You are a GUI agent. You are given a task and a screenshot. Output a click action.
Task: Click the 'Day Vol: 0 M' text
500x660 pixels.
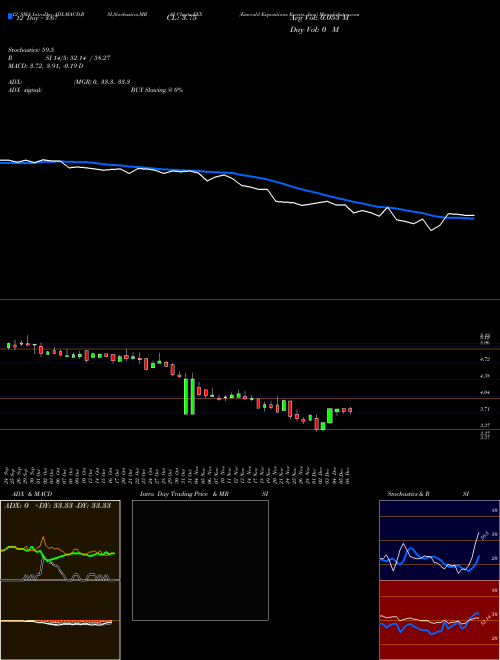click(x=314, y=30)
